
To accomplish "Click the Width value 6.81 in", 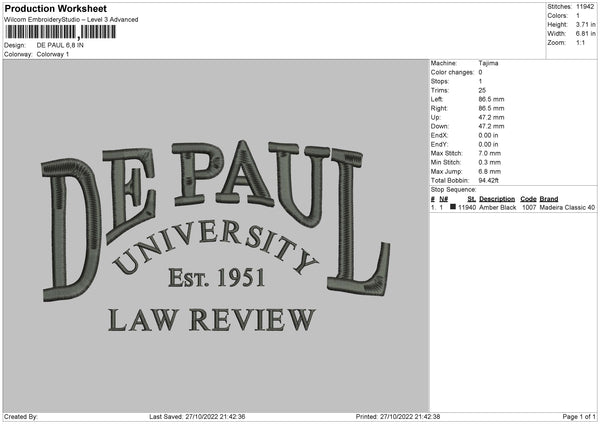I will 585,34.
